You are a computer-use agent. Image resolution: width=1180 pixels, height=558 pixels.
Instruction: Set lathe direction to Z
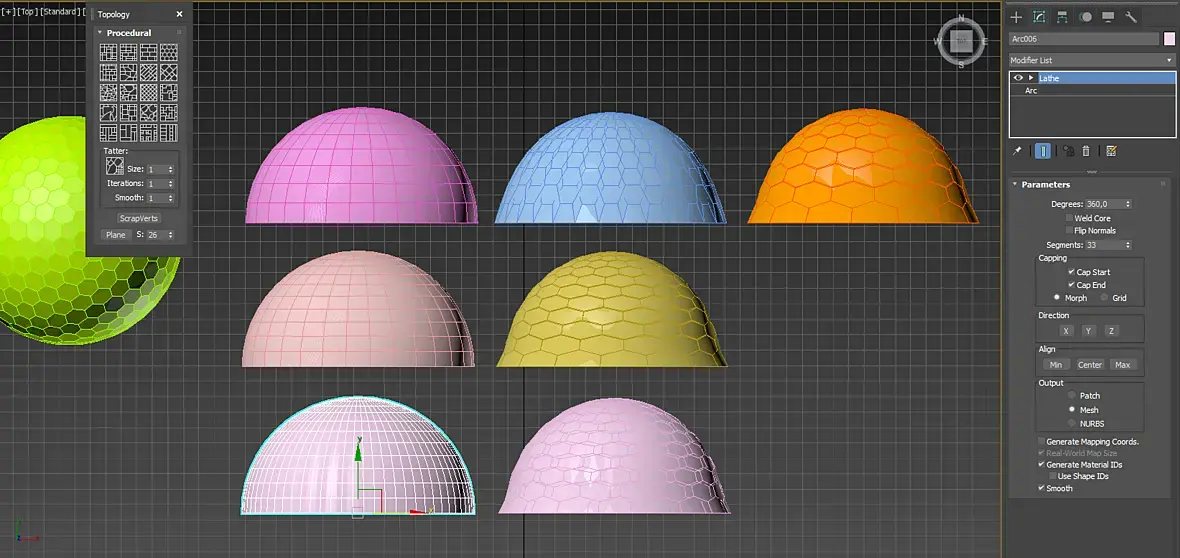[1111, 331]
